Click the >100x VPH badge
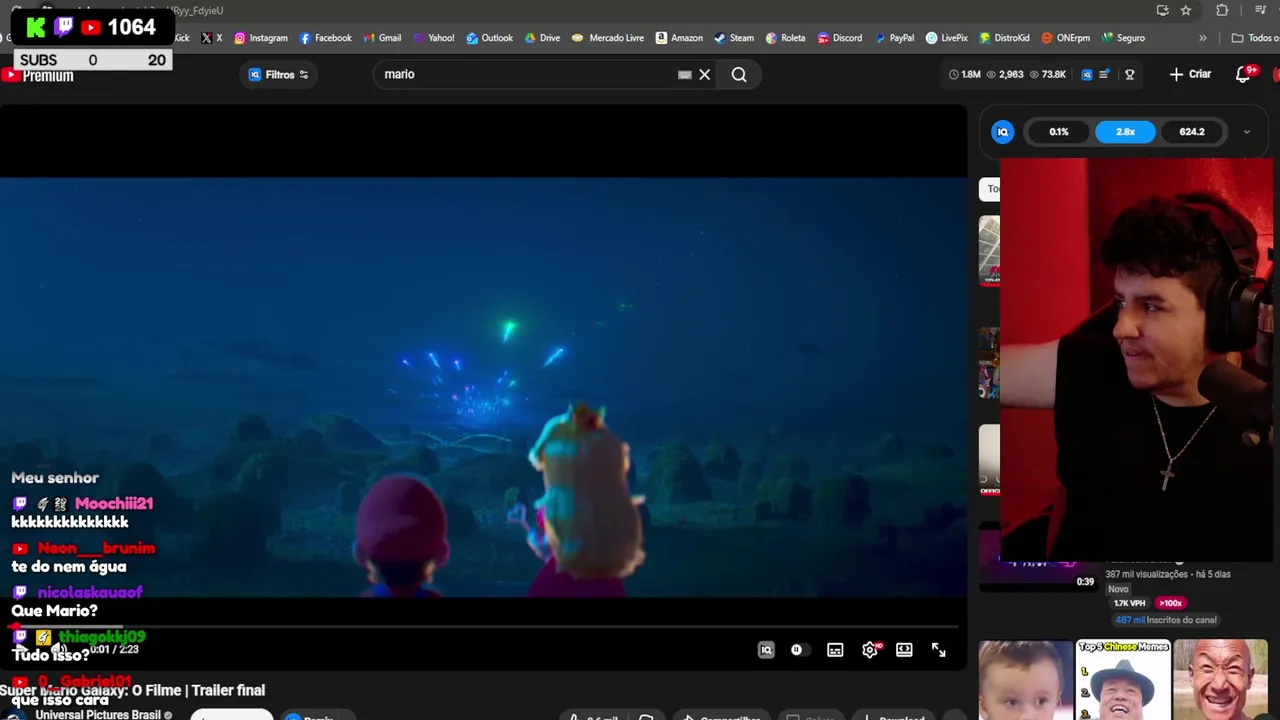 [1170, 603]
